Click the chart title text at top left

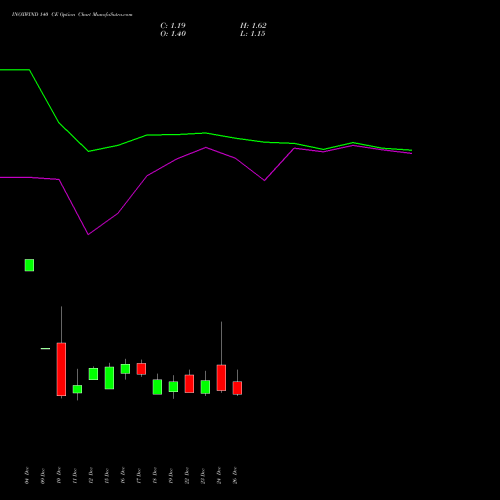[x=72, y=15]
